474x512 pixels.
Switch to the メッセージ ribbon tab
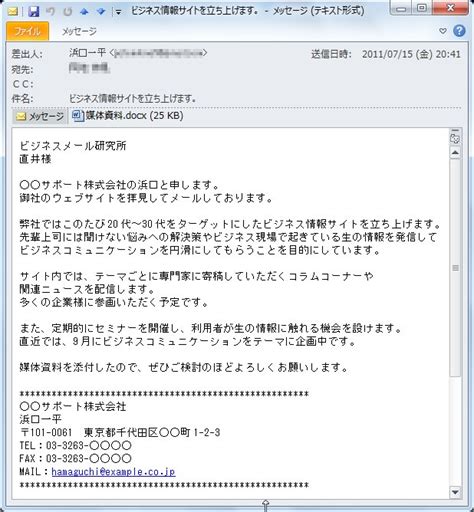click(x=79, y=31)
